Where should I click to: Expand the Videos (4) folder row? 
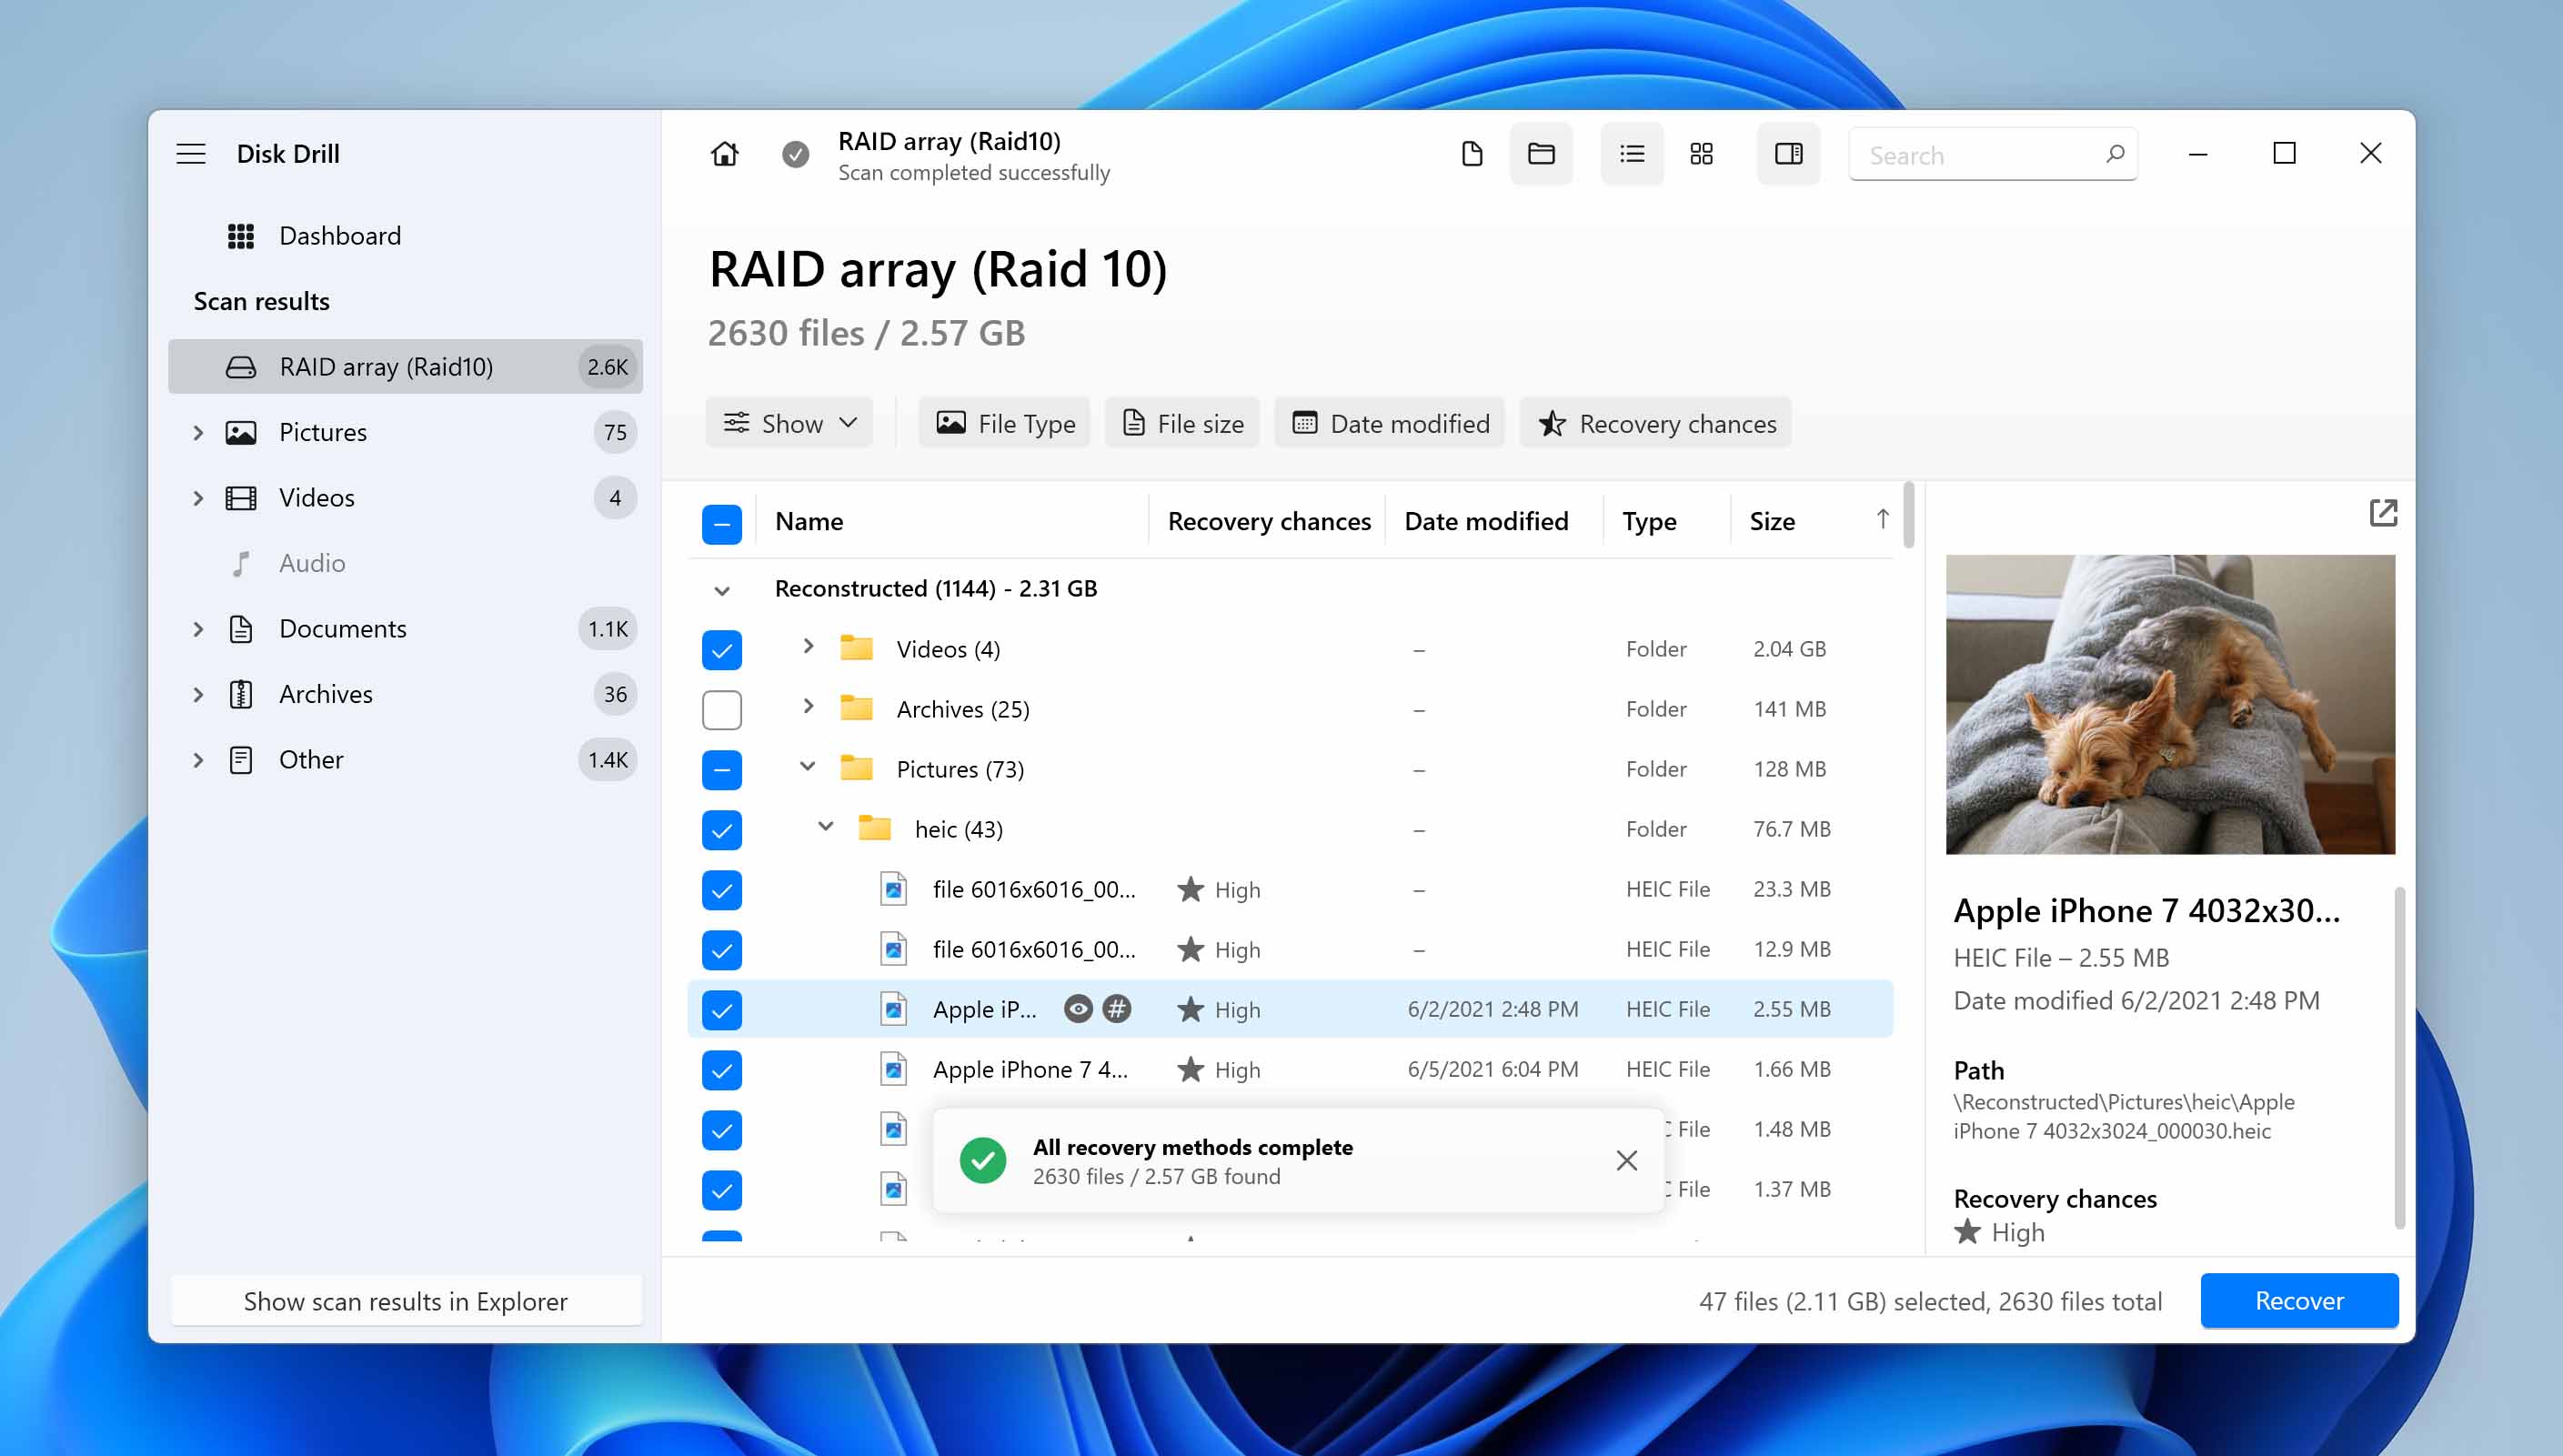[x=808, y=646]
